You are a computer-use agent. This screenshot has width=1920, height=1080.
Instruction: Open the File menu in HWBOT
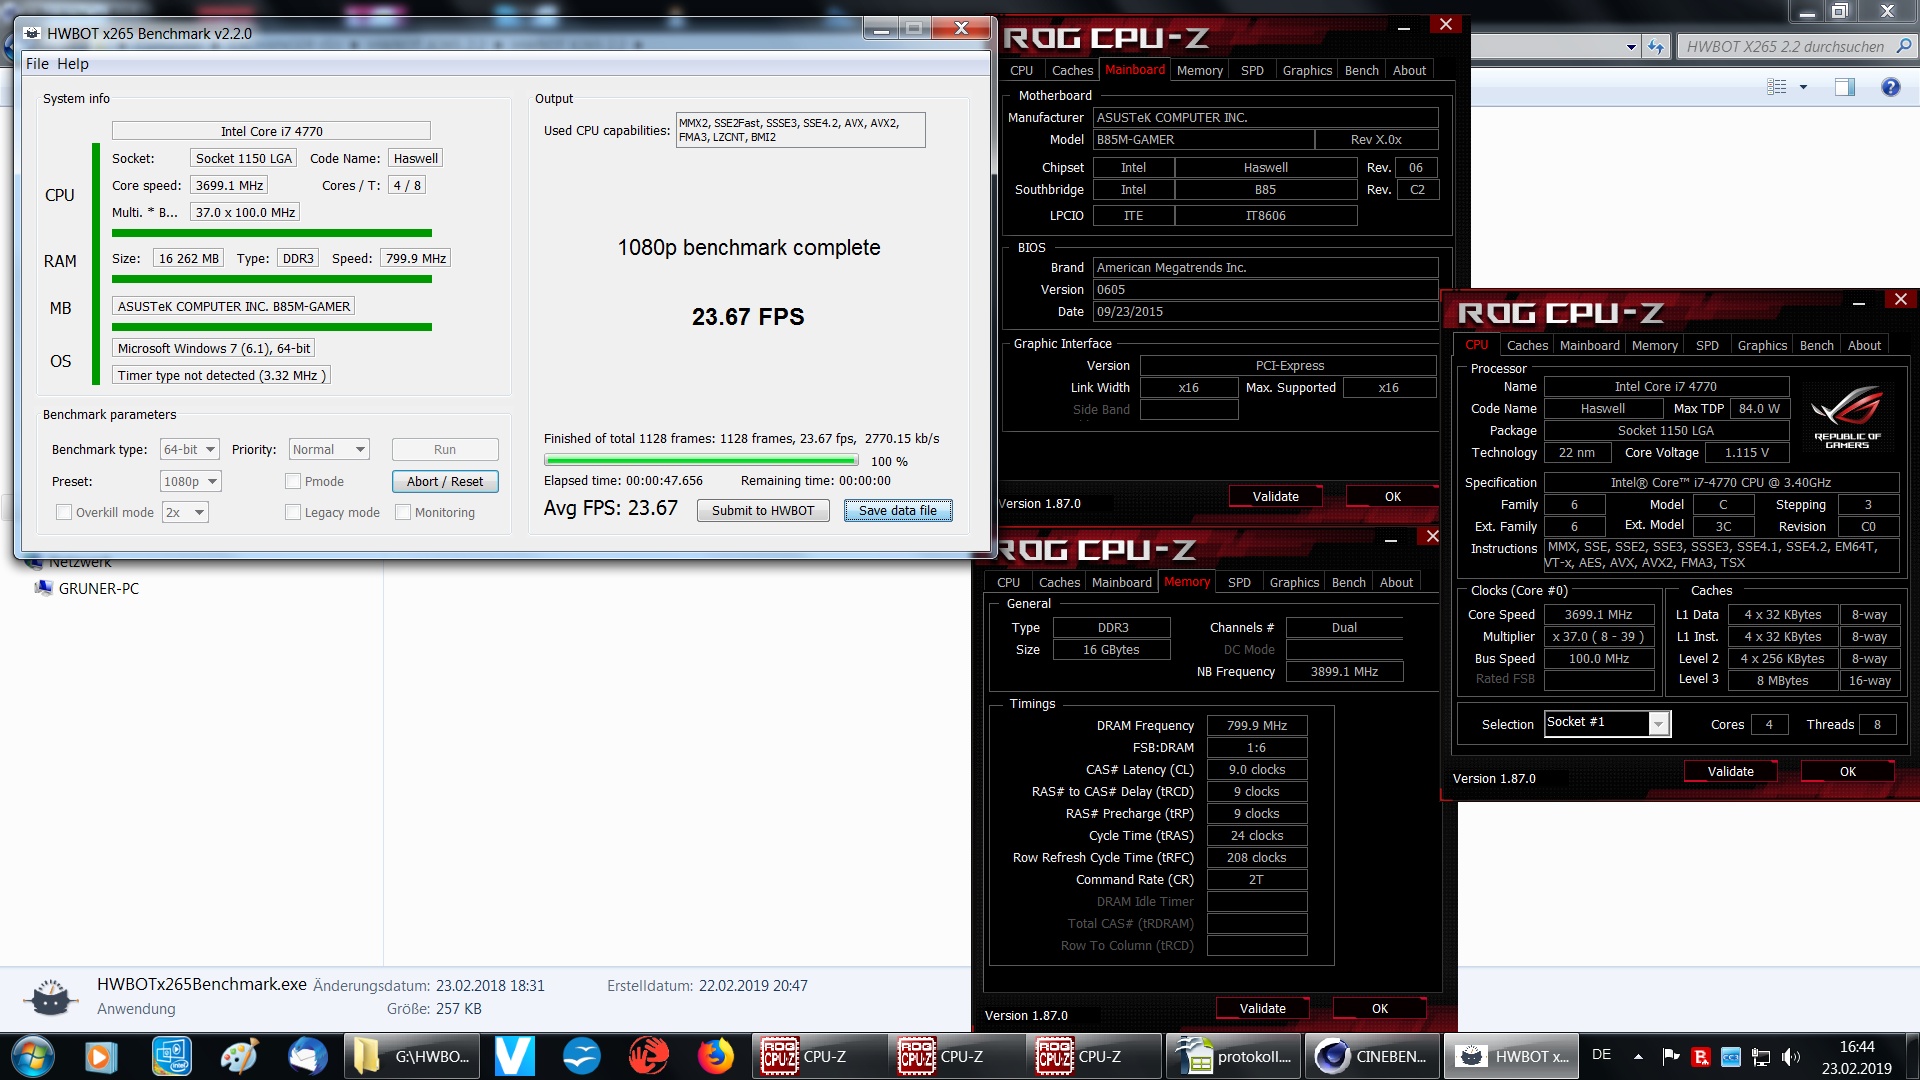point(37,63)
